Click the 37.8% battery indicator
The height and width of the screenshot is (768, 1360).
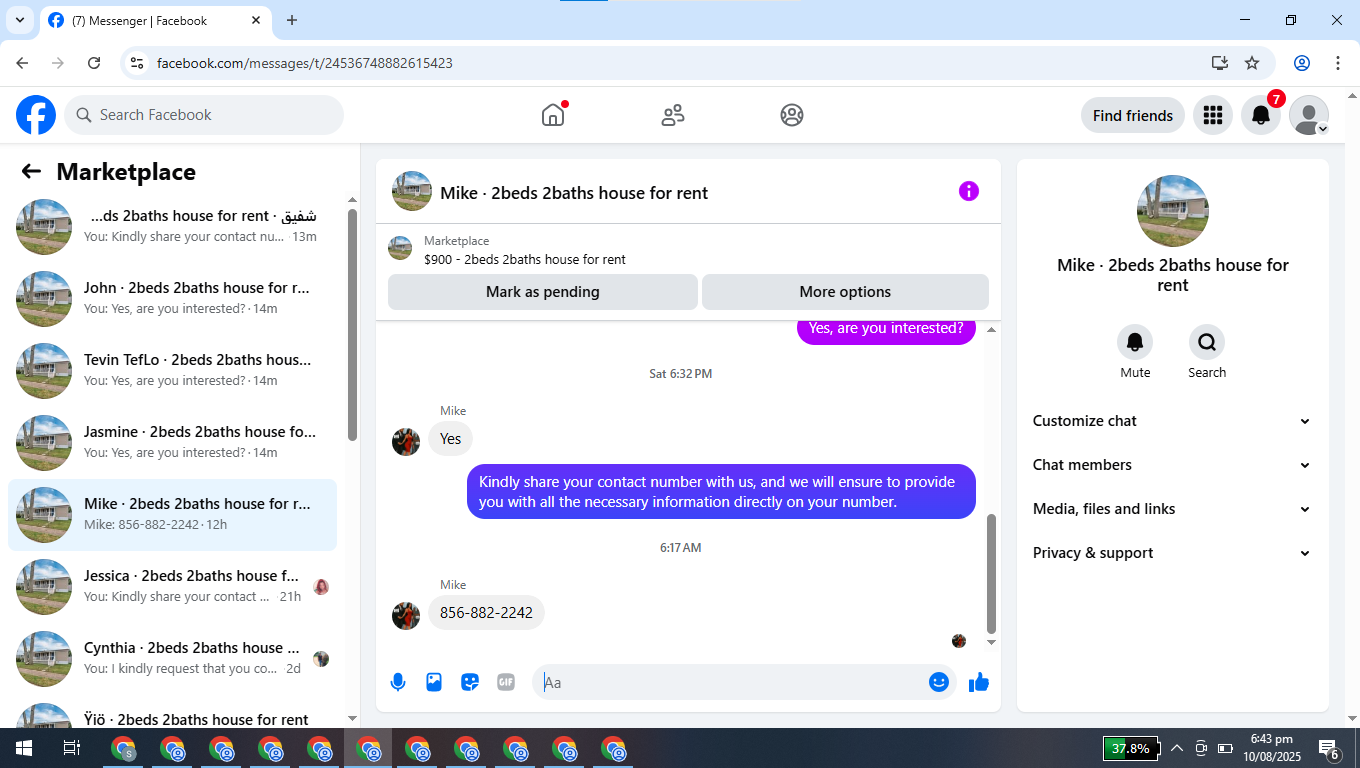1131,748
